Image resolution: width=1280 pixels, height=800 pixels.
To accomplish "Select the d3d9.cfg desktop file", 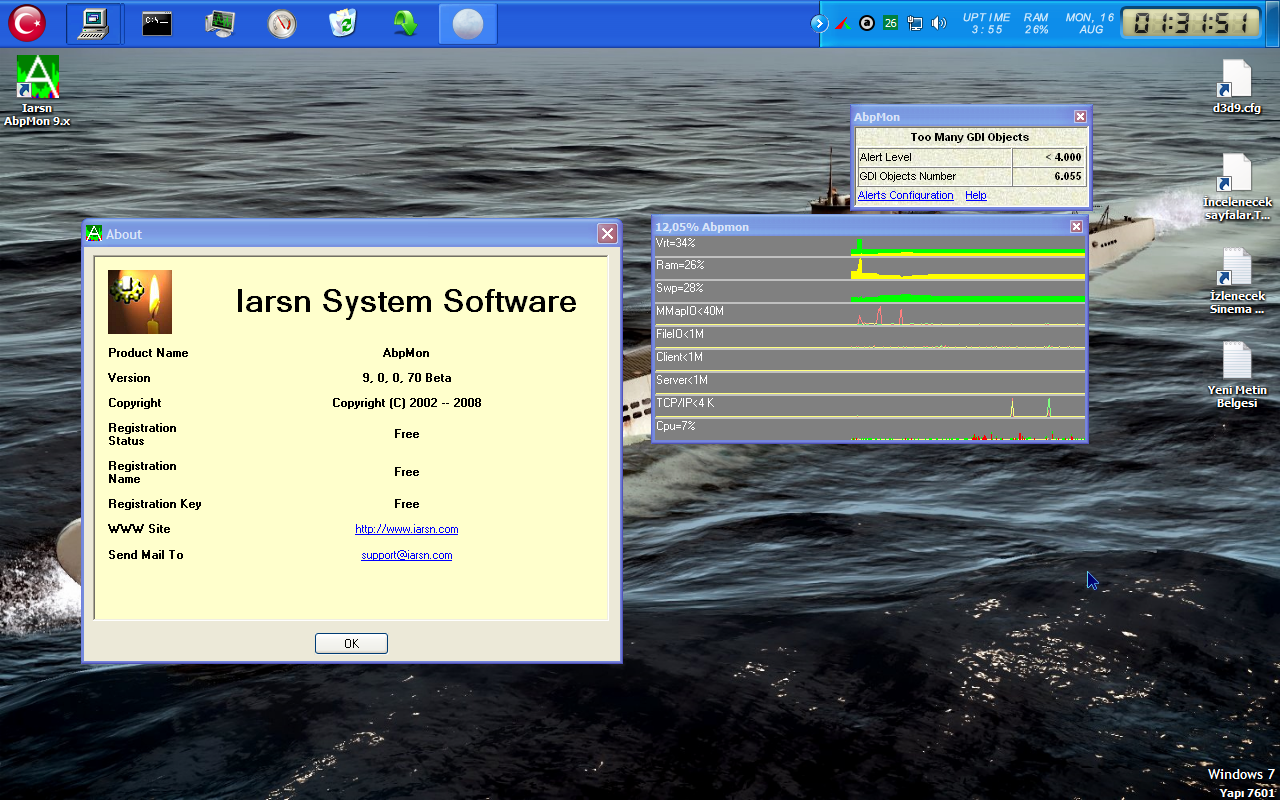I will (1236, 86).
